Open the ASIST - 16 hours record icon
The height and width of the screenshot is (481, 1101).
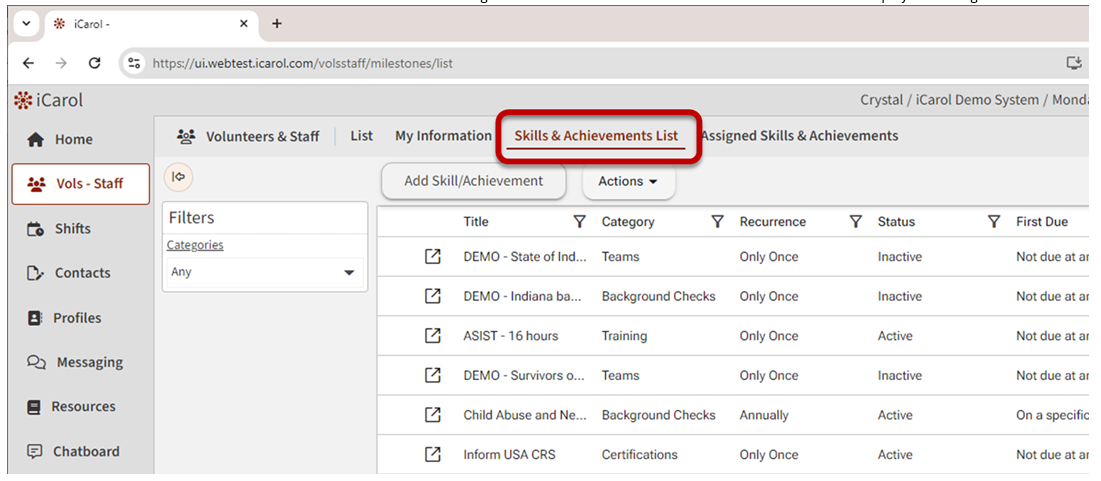point(432,336)
